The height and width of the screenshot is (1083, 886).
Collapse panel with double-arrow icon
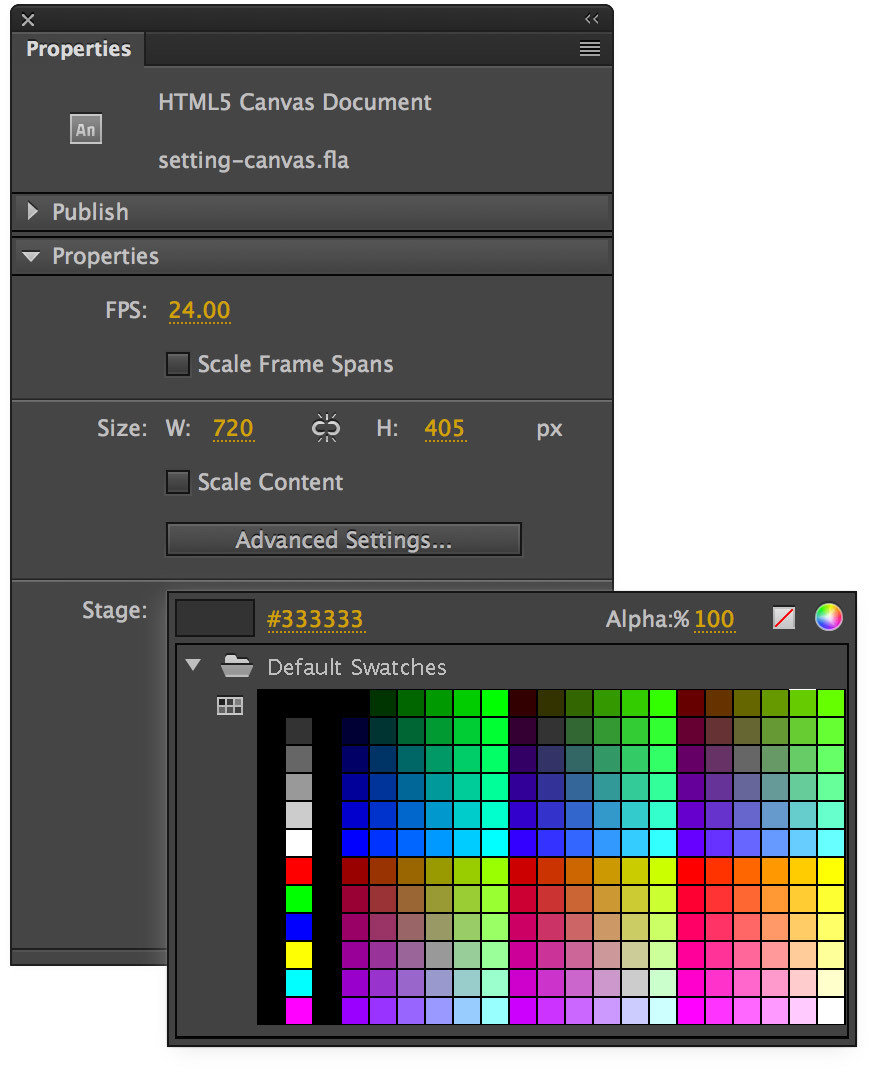(x=592, y=19)
